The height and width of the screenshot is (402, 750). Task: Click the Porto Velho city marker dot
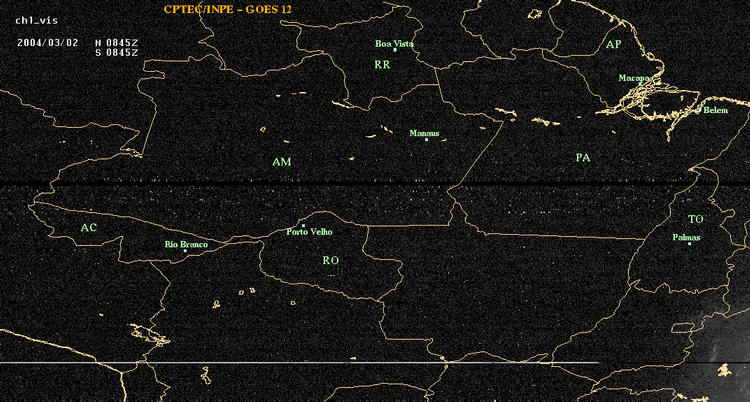303,225
